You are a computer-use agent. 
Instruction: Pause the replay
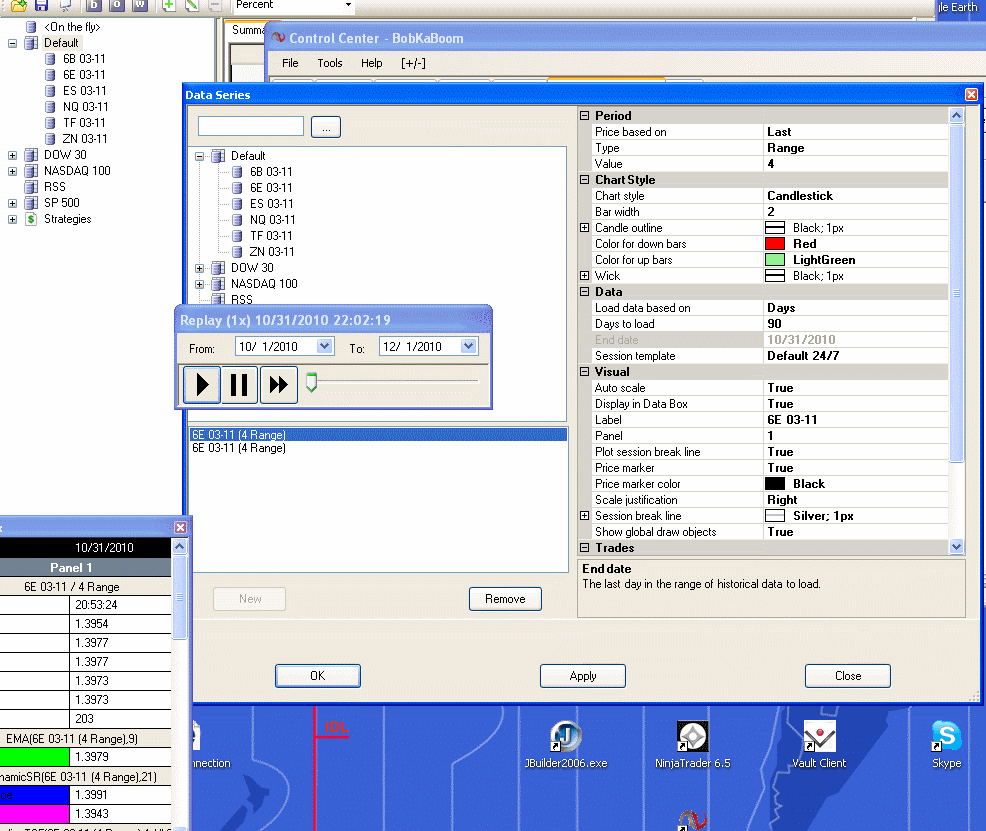point(239,384)
